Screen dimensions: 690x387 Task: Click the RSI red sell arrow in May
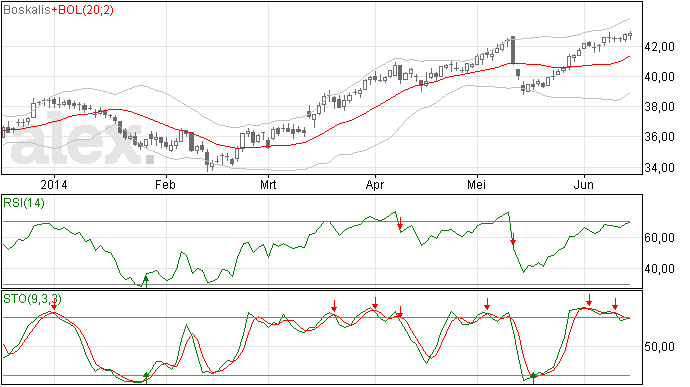[513, 239]
